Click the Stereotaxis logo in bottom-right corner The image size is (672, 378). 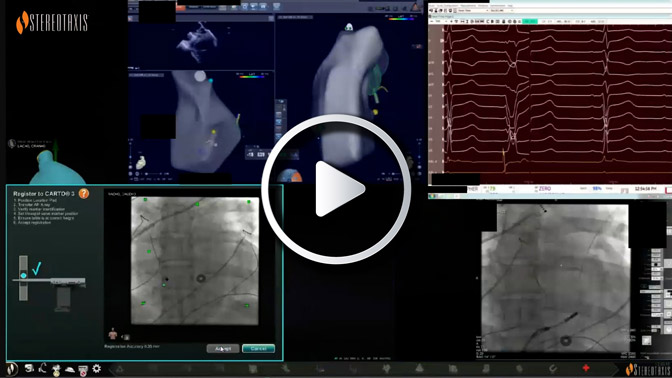point(647,369)
